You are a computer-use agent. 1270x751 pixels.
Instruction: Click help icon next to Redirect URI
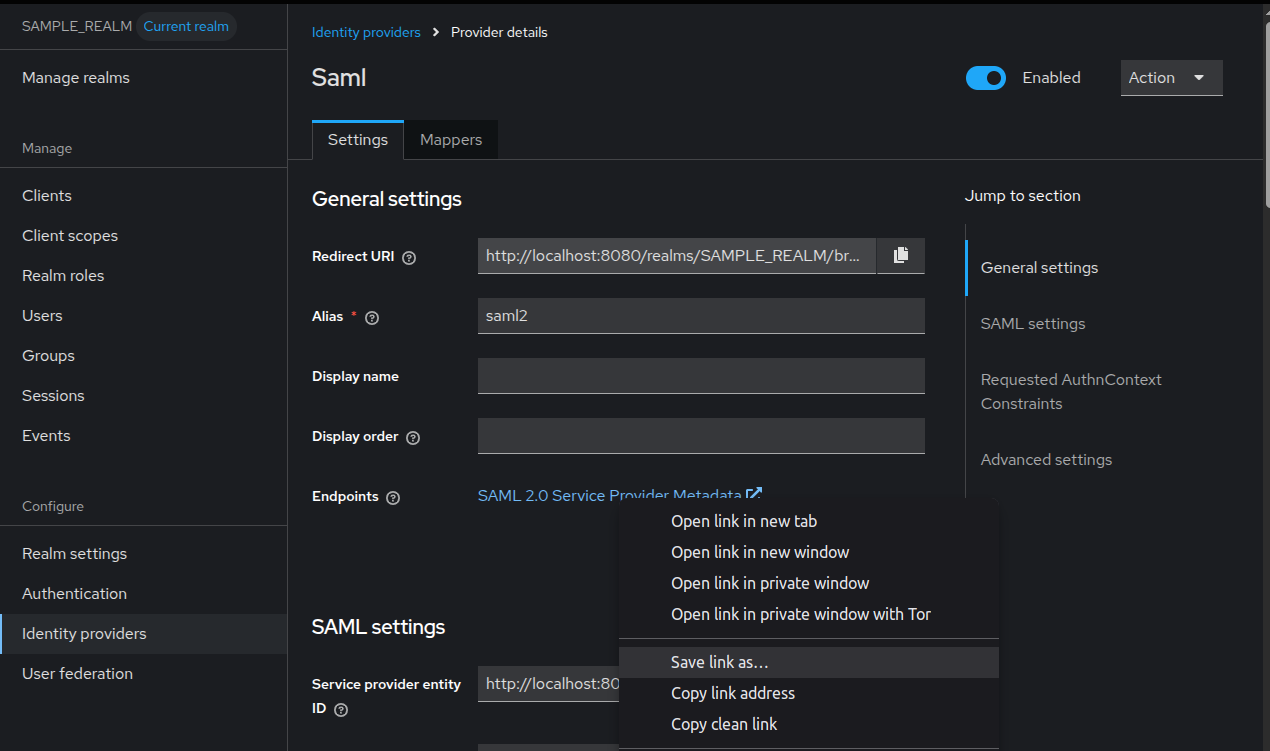[408, 257]
